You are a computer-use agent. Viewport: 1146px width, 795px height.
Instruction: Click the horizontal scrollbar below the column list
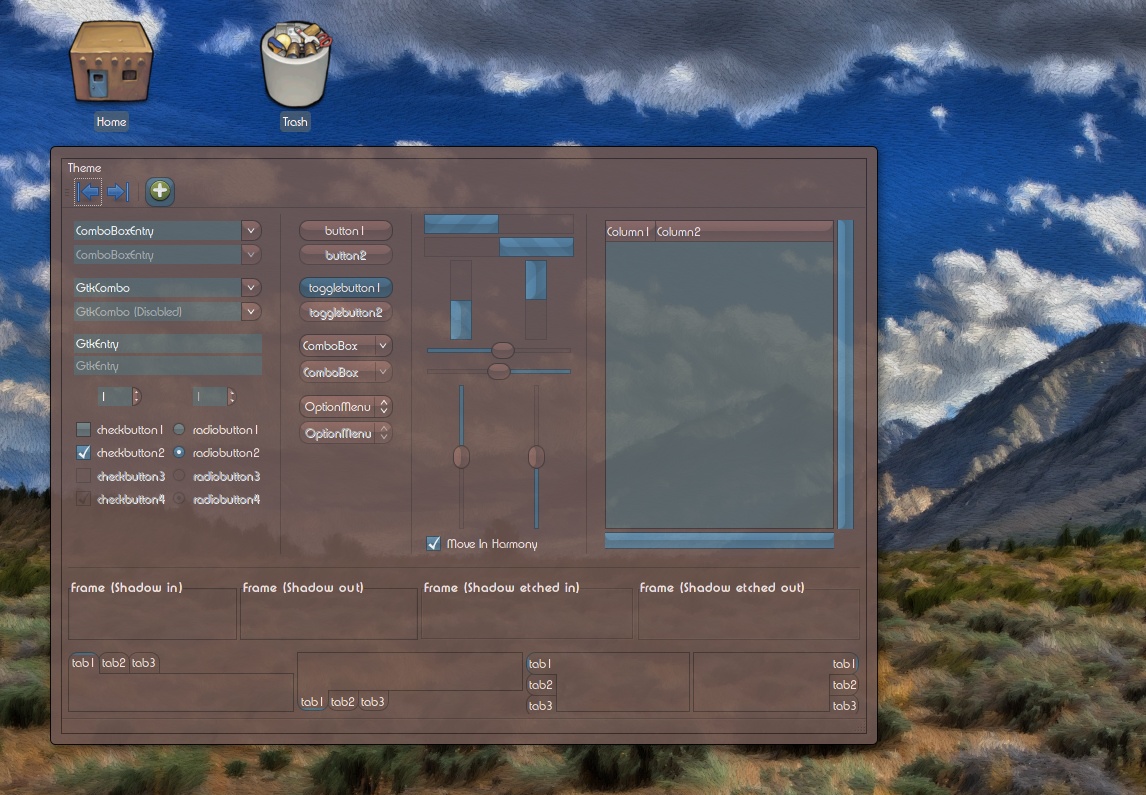click(719, 541)
